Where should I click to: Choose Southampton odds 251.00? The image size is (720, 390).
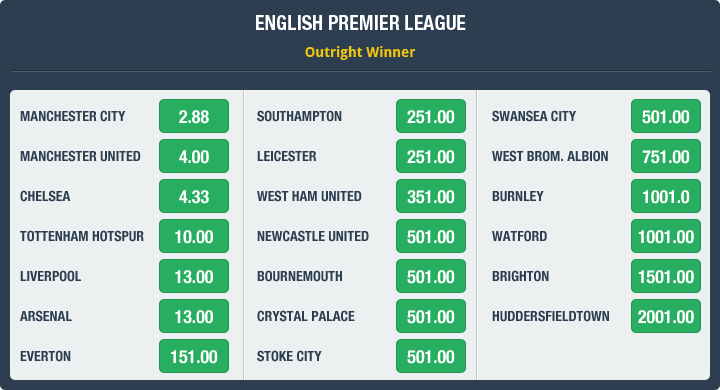(x=431, y=116)
